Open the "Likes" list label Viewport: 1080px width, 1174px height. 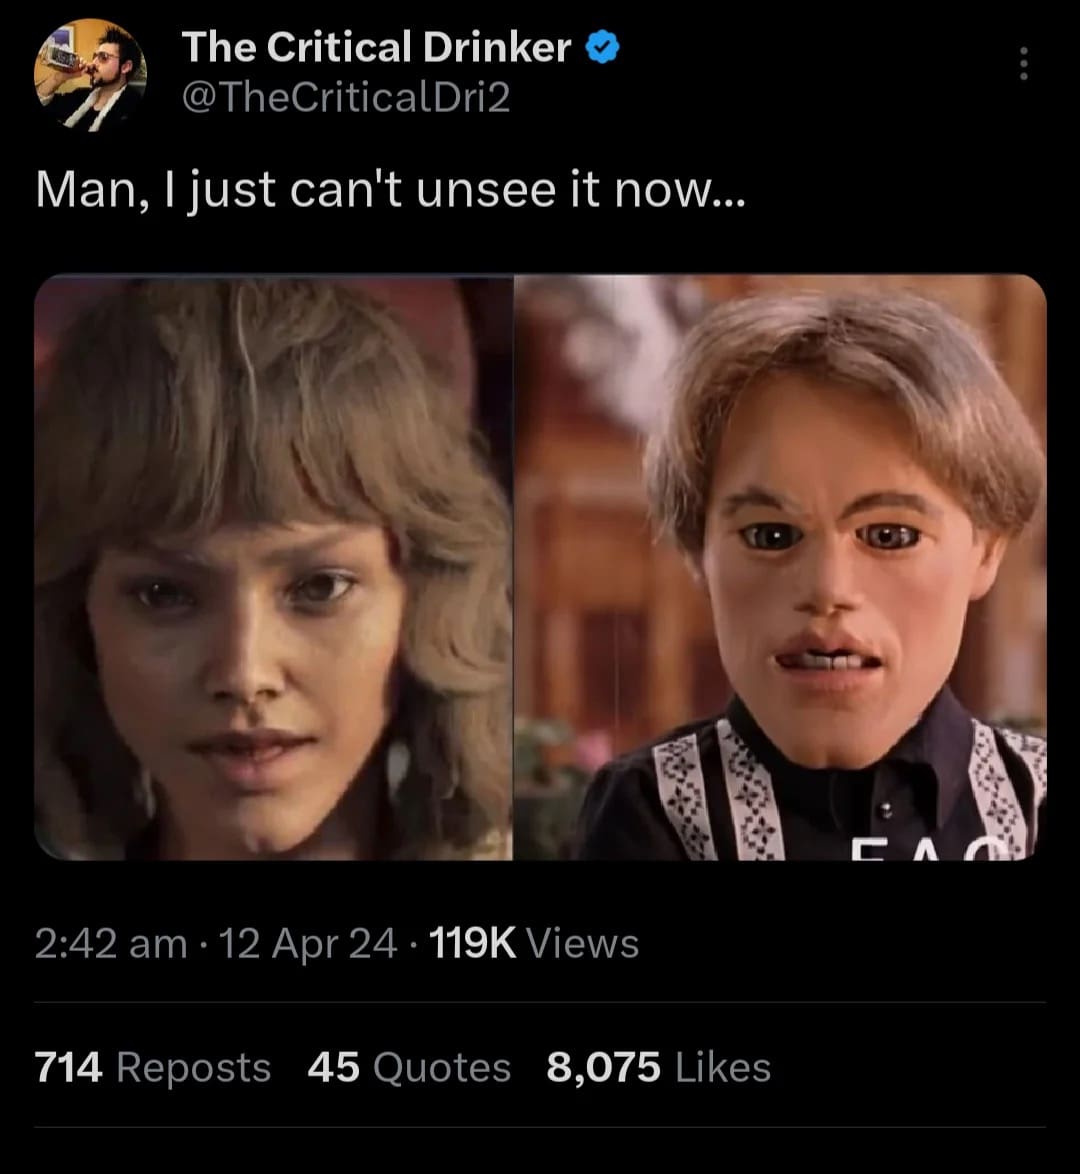723,1067
